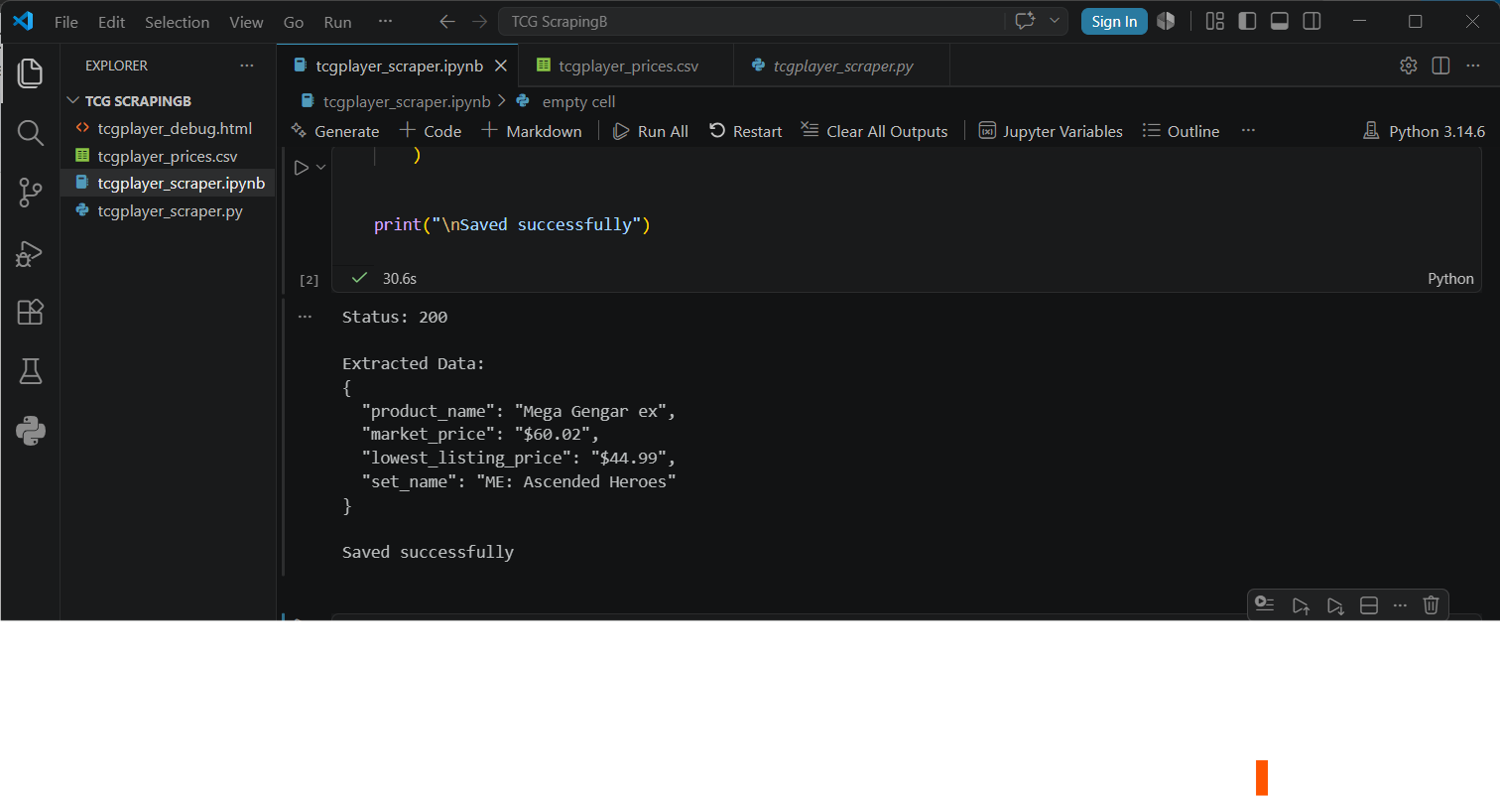Viewport: 1500px width, 797px height.
Task: Add a Code cell
Action: point(430,131)
